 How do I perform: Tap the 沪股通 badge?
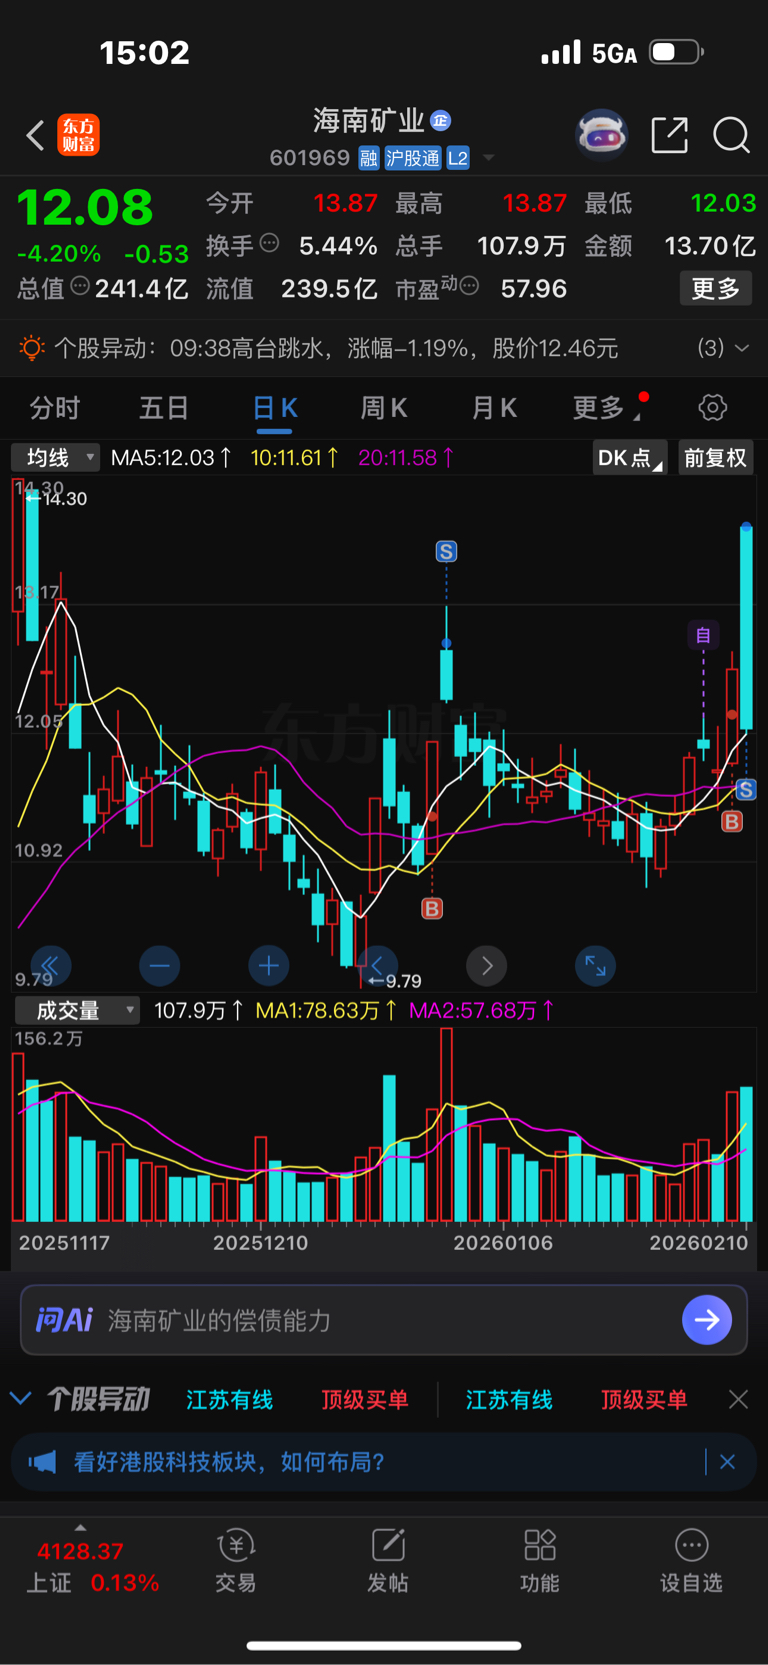point(412,158)
